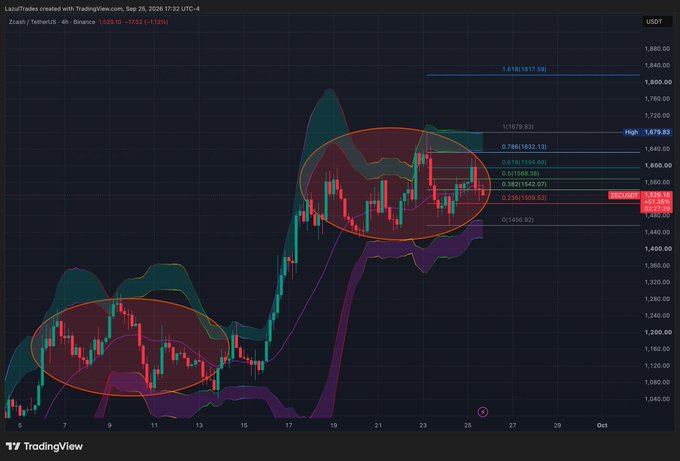
Task: Click the 1,160.00 price axis label
Action: pyautogui.click(x=658, y=349)
